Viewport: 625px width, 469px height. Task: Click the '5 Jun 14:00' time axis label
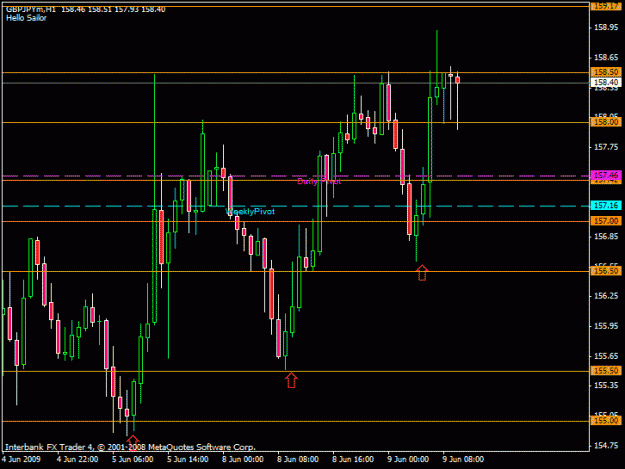(x=187, y=459)
